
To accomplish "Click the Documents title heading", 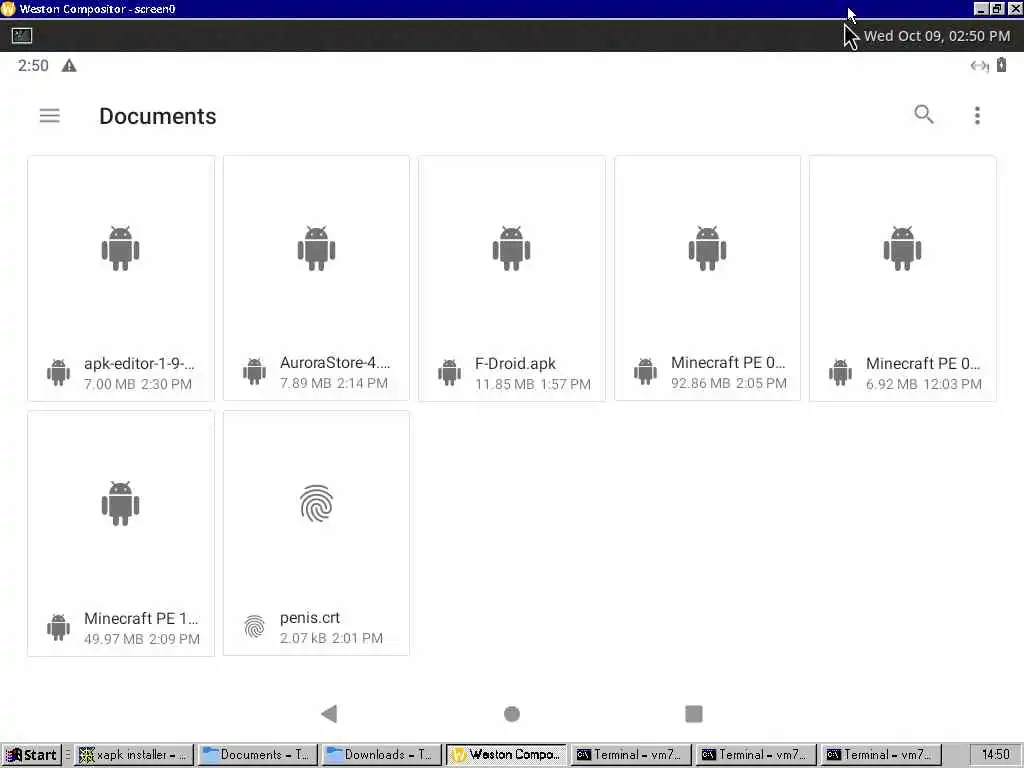I will coord(157,116).
